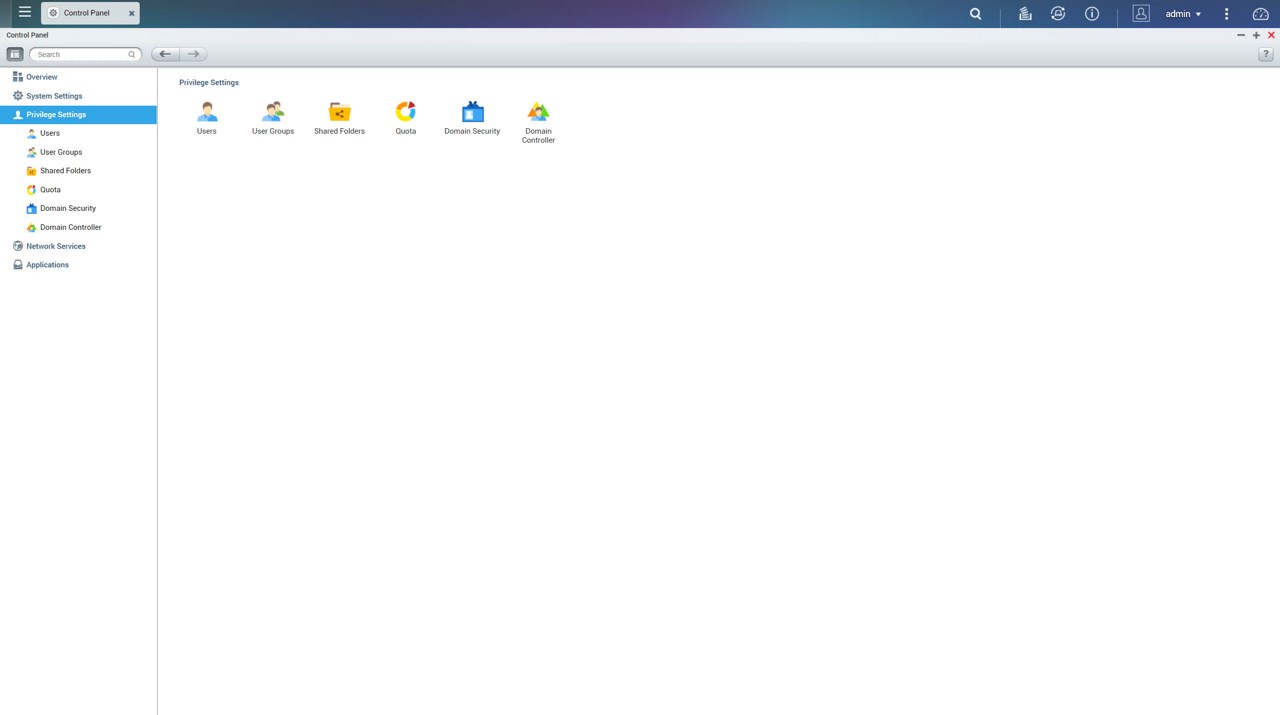
Task: Click the Privilege Settings heading text
Action: tap(209, 82)
